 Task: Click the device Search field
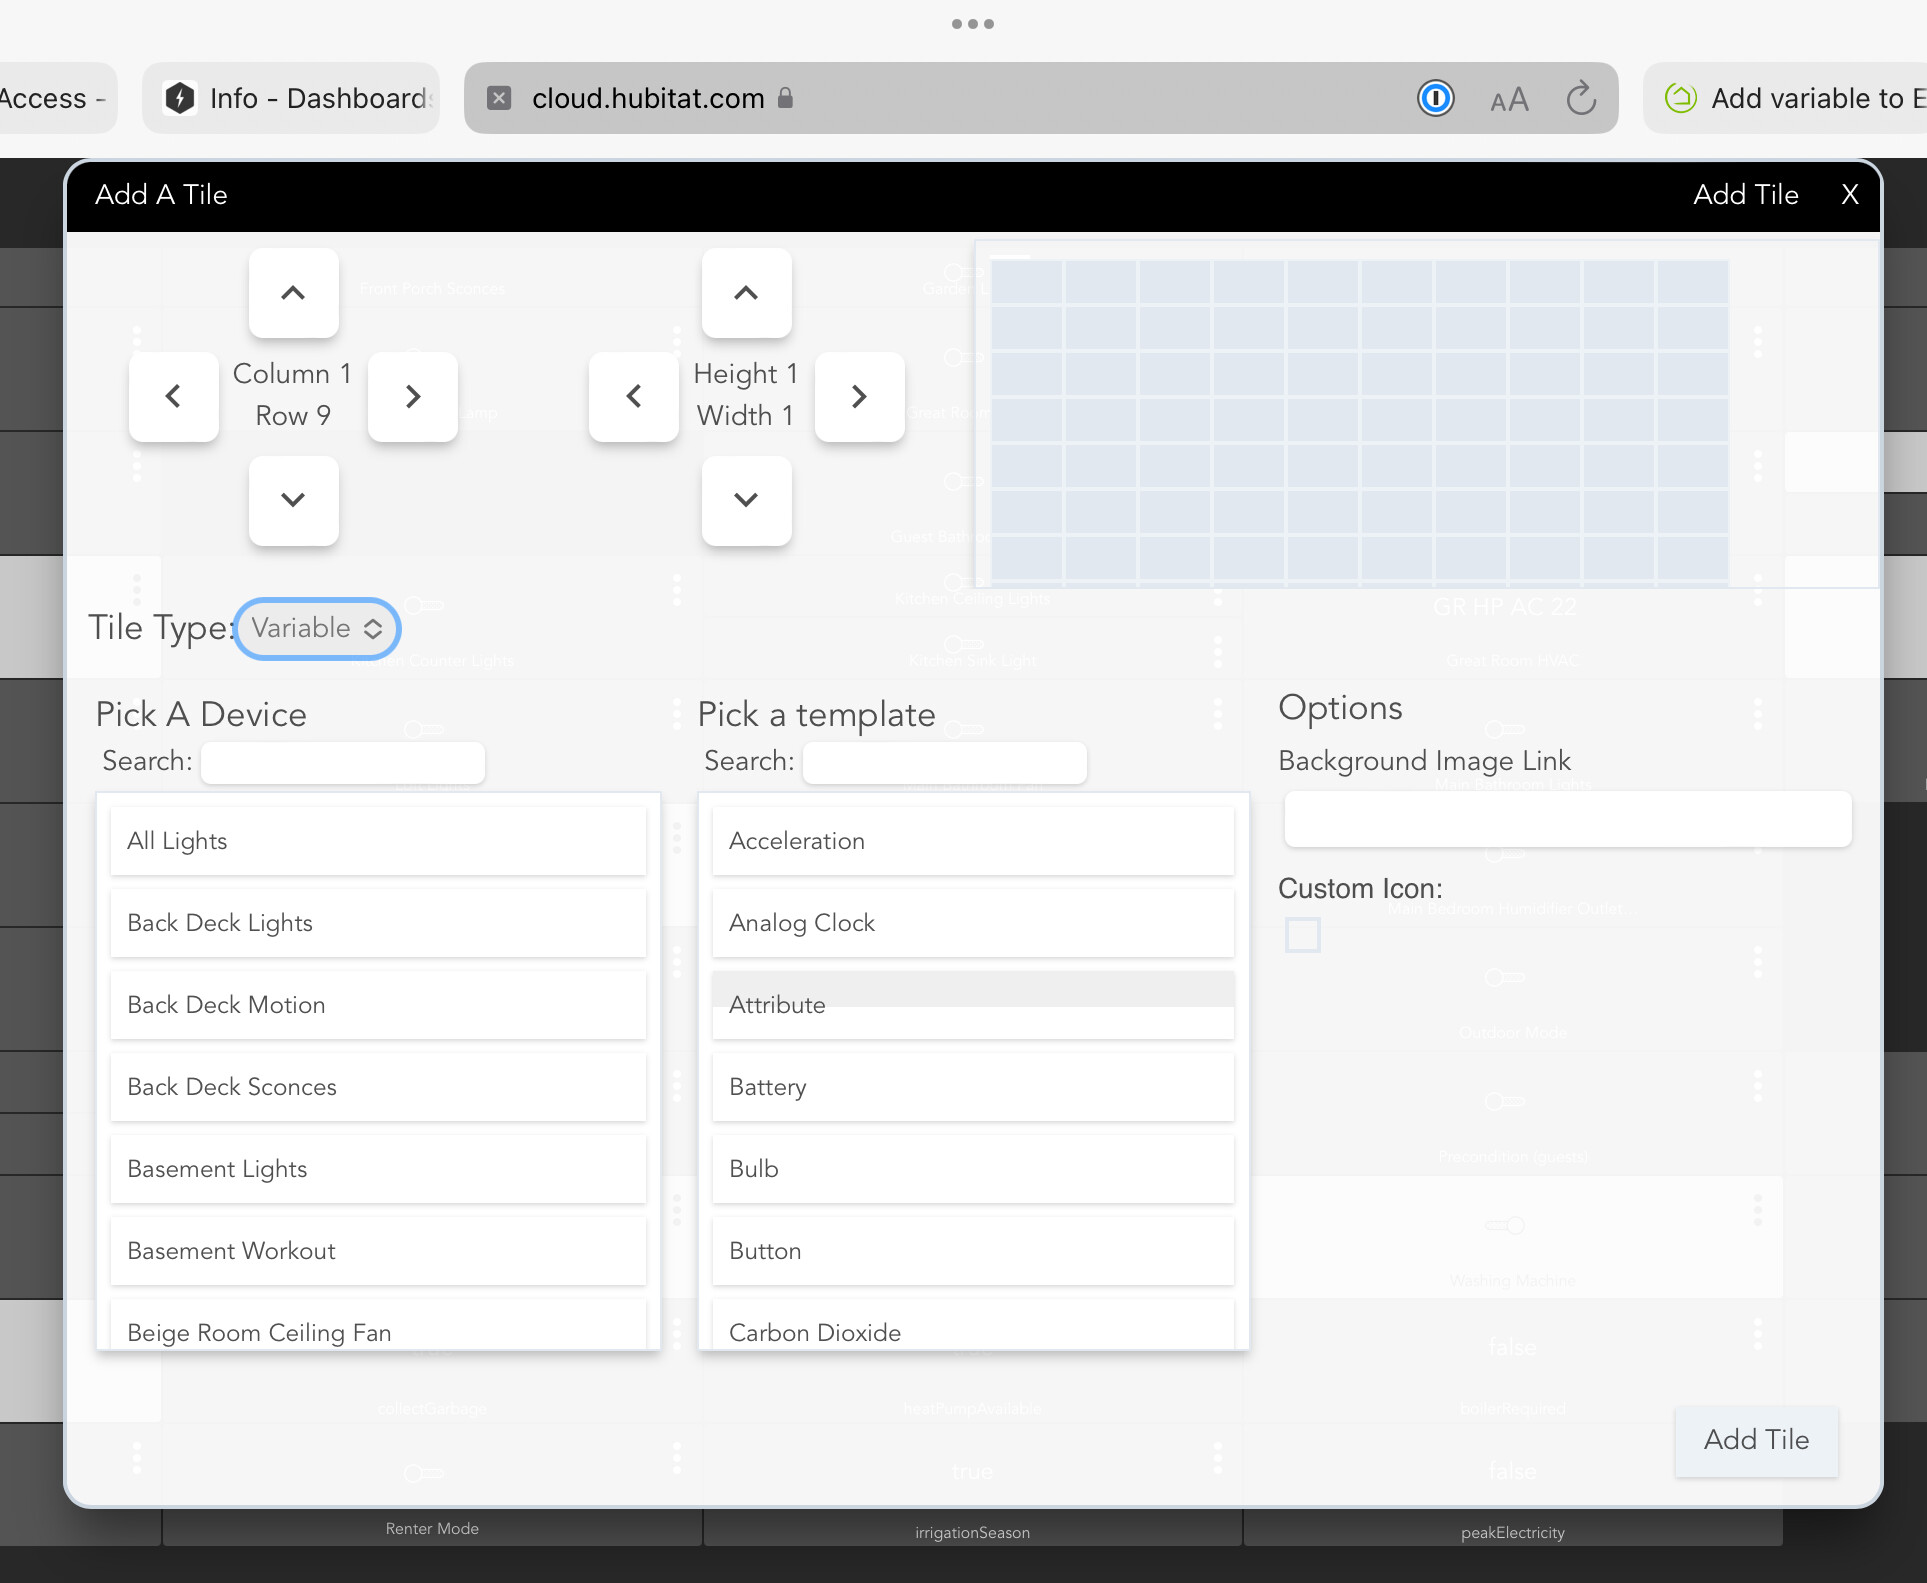point(342,761)
